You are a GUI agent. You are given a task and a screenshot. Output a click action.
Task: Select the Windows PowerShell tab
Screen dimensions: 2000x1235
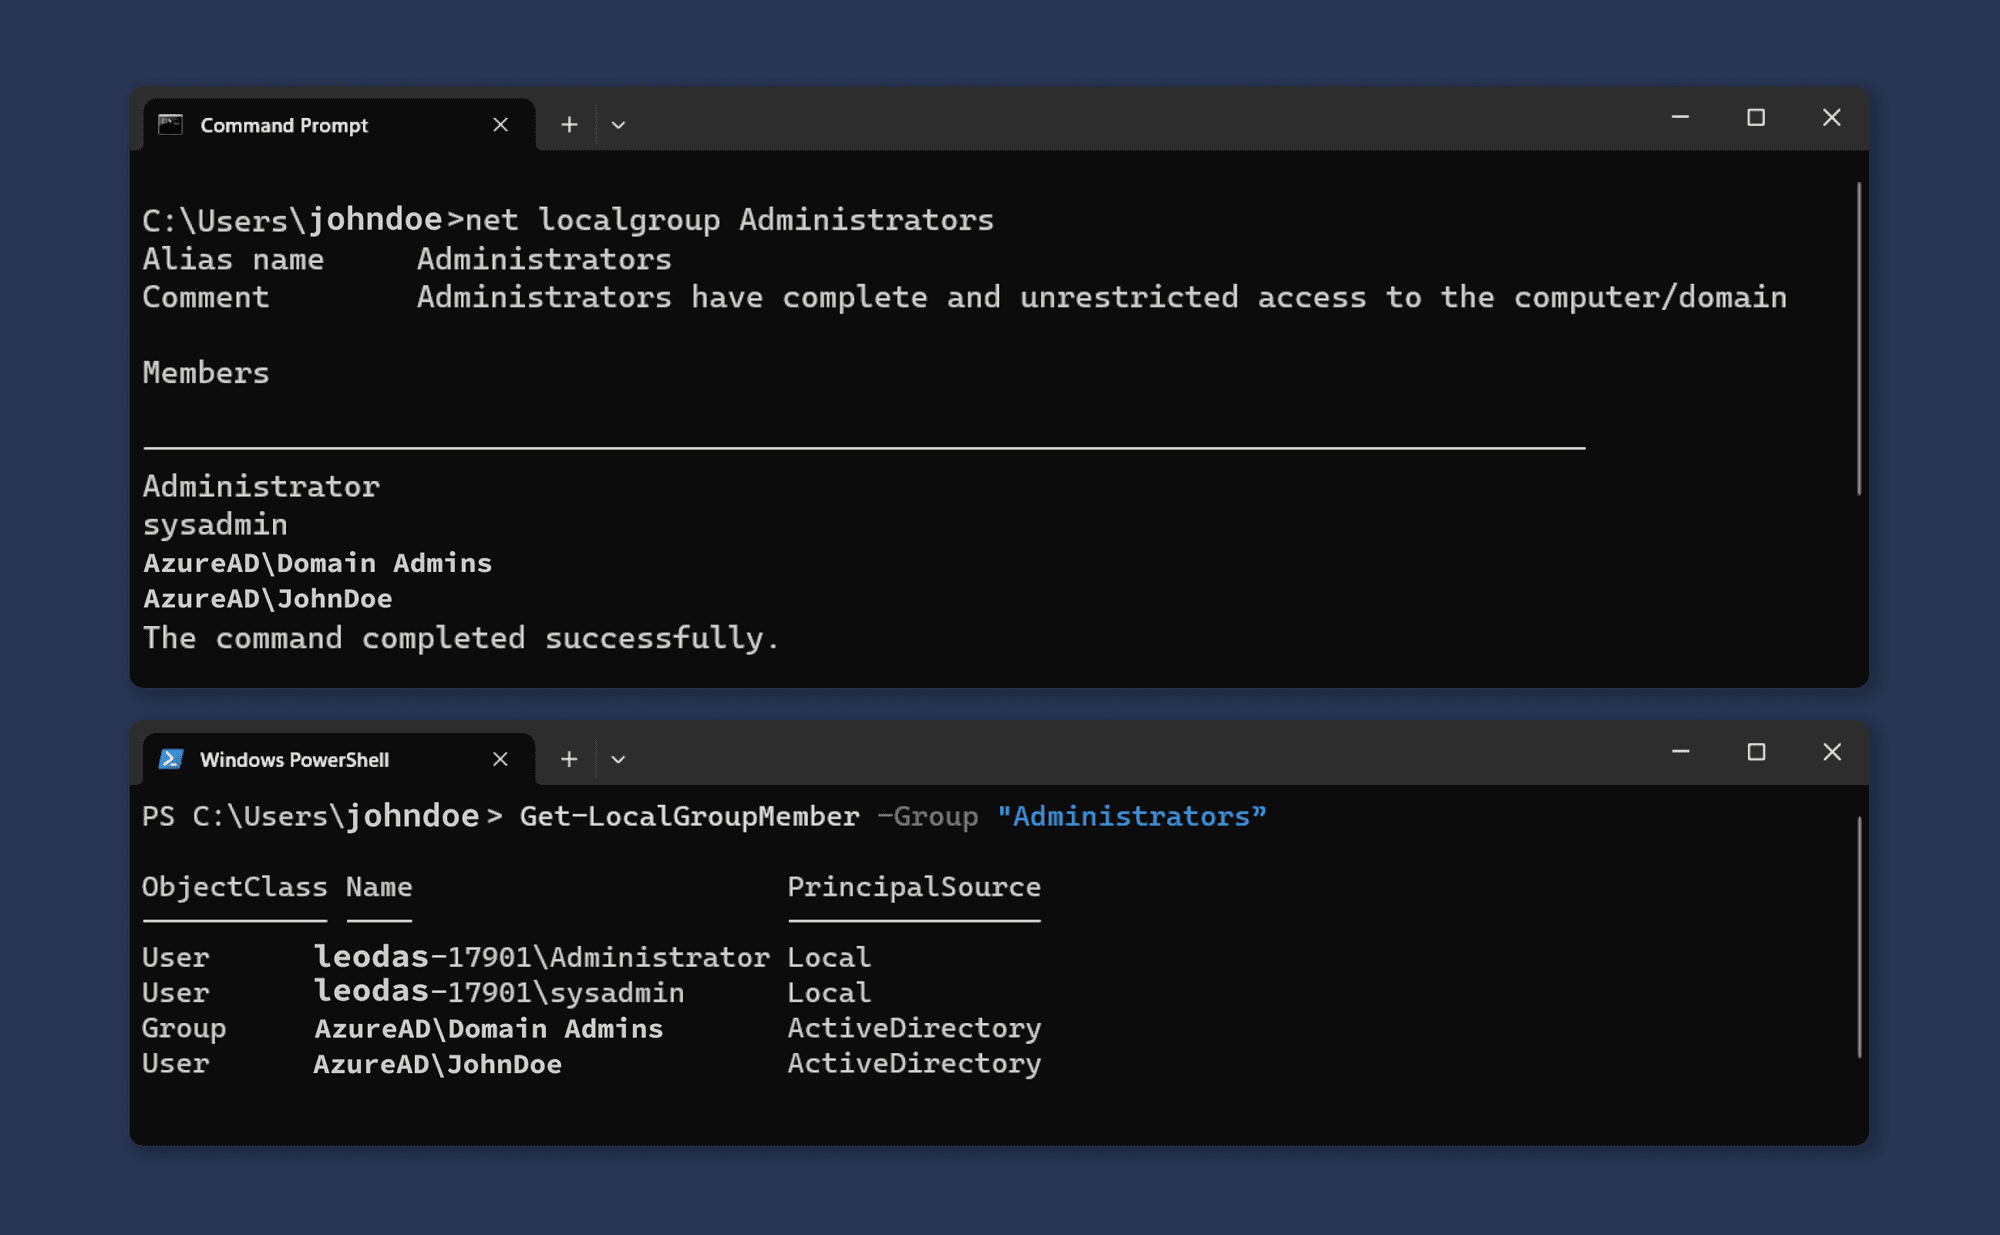point(294,759)
